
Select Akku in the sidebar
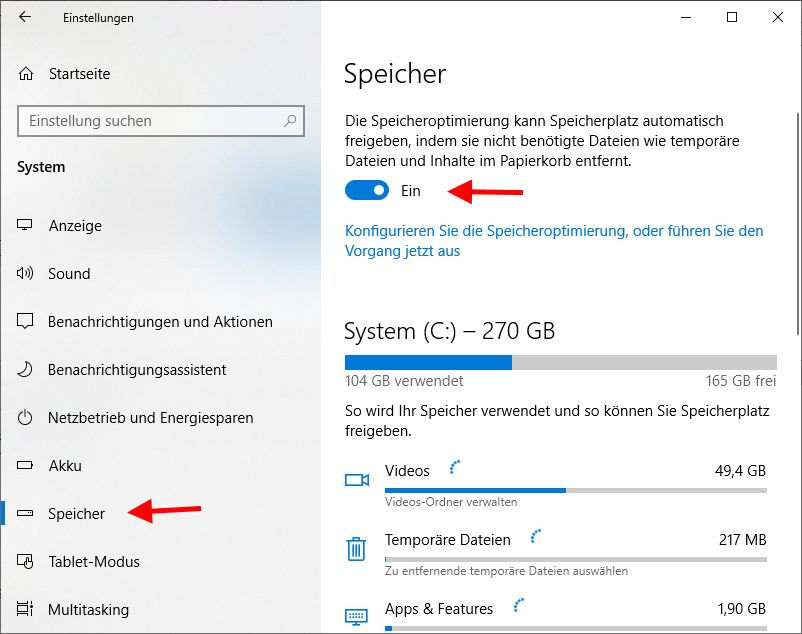coord(65,466)
